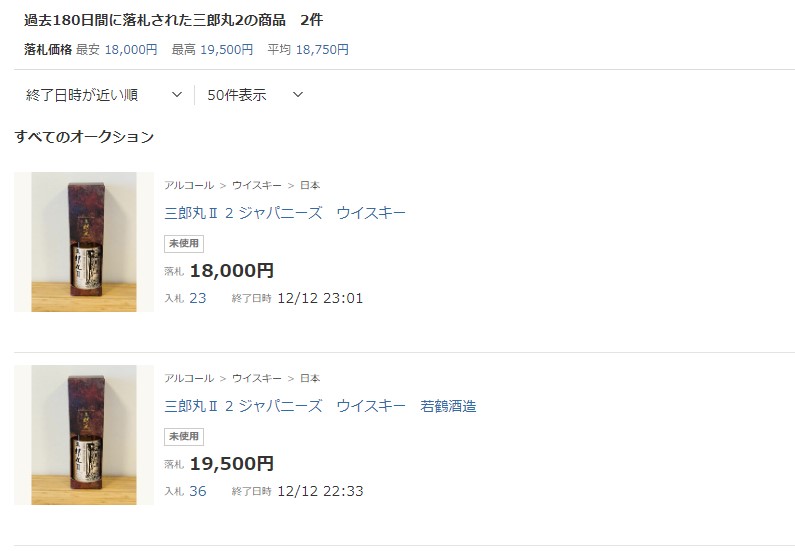This screenshot has height=560, width=795.
Task: Click the chevron next to 50件表示
Action: [x=298, y=94]
